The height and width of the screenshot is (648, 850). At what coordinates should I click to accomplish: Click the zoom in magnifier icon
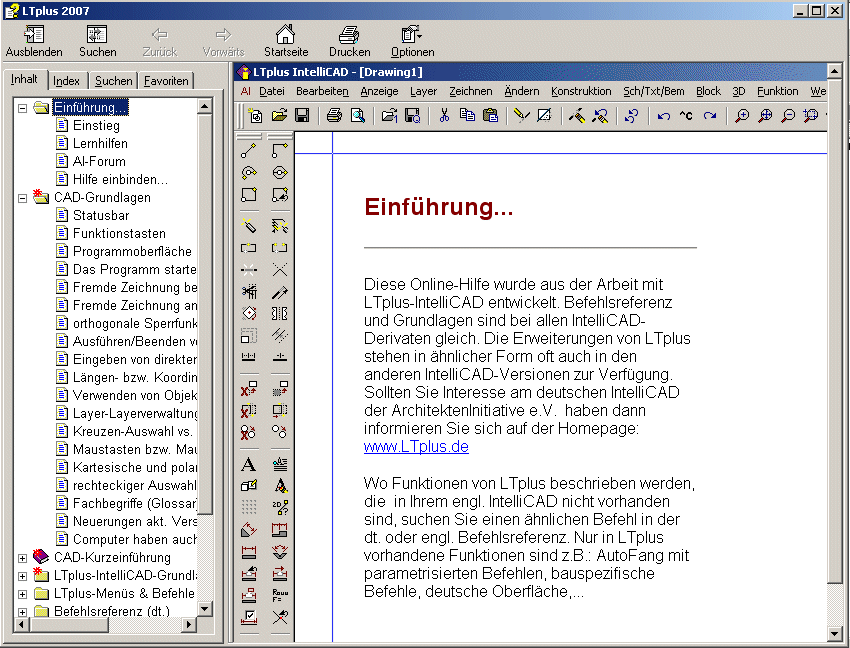(742, 115)
